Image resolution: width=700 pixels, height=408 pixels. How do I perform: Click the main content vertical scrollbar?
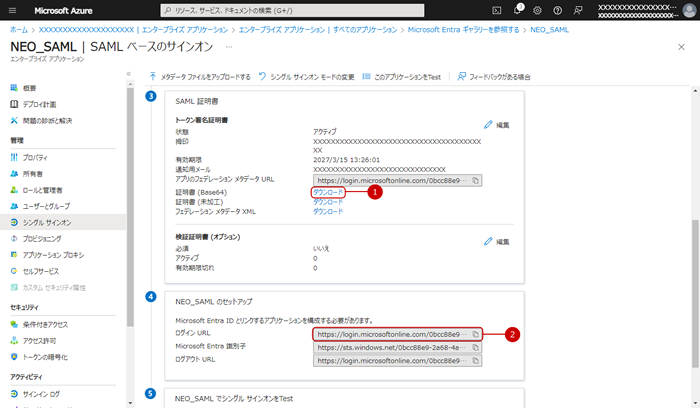pos(696,293)
